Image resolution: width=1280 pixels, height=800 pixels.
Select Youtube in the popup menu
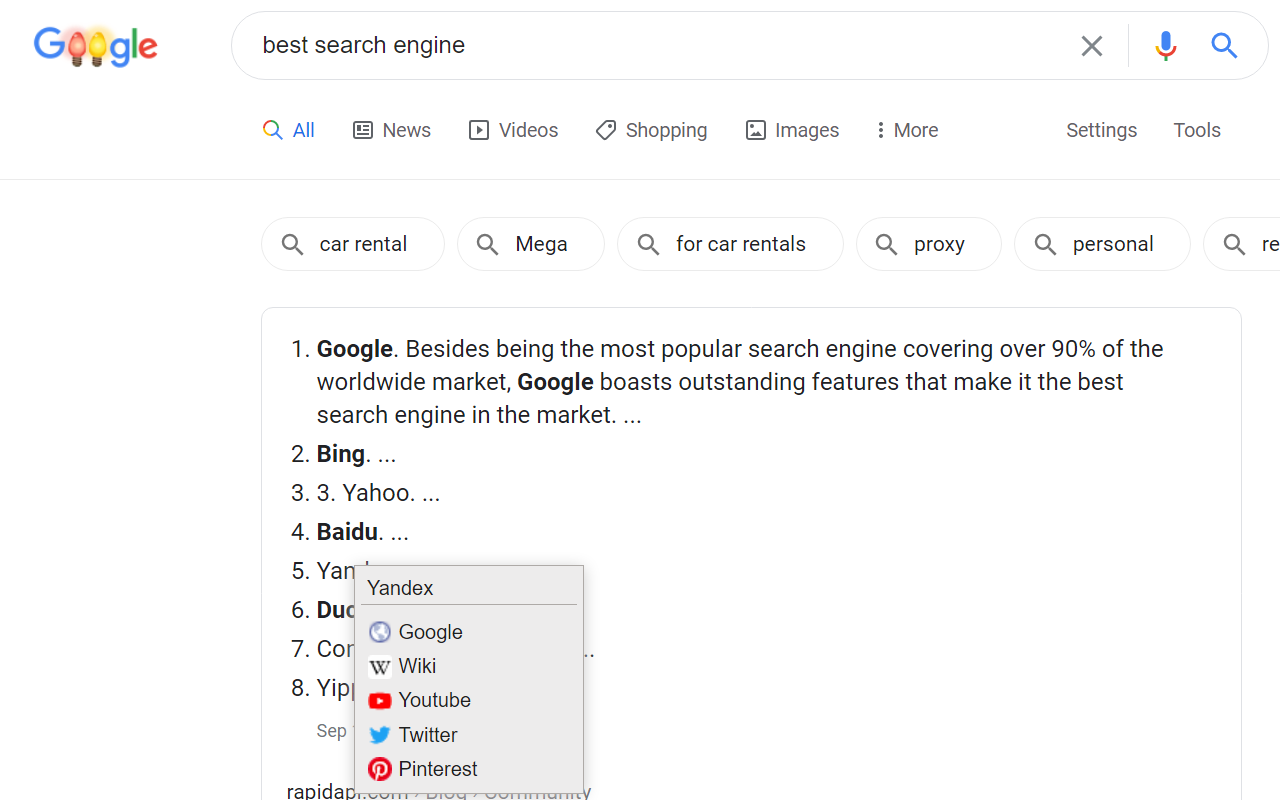point(468,700)
